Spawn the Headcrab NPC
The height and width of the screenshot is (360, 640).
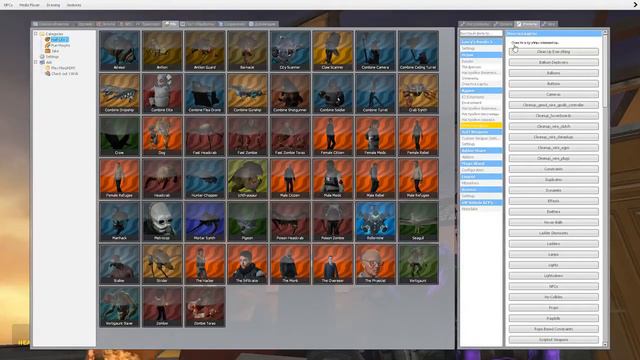pos(162,179)
